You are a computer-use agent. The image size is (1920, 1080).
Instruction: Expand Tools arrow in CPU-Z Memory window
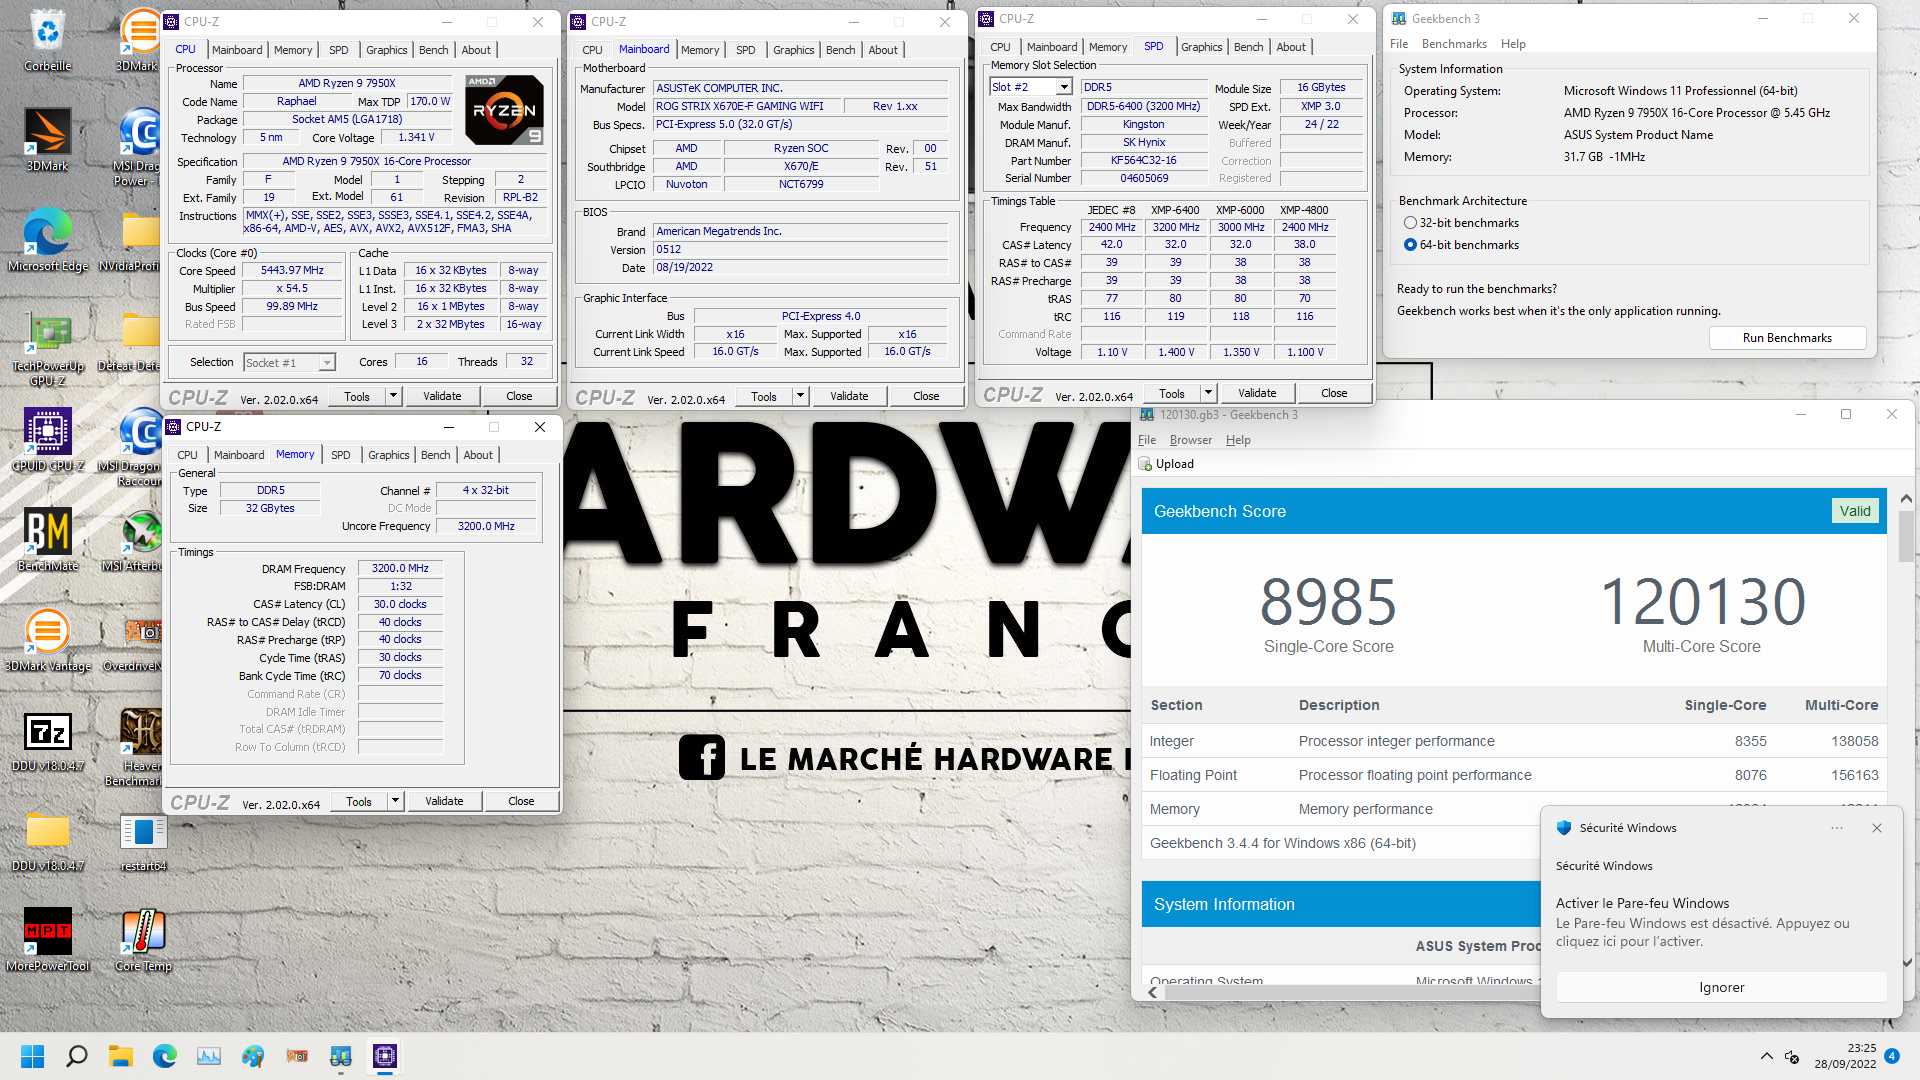point(396,802)
